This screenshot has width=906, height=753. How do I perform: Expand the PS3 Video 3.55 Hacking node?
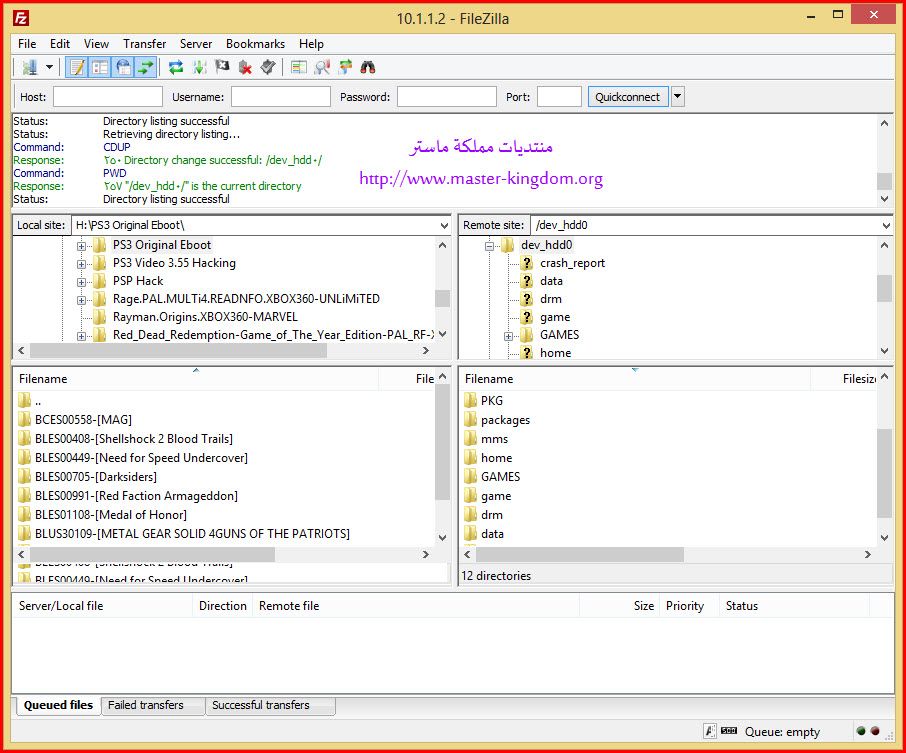[81, 264]
